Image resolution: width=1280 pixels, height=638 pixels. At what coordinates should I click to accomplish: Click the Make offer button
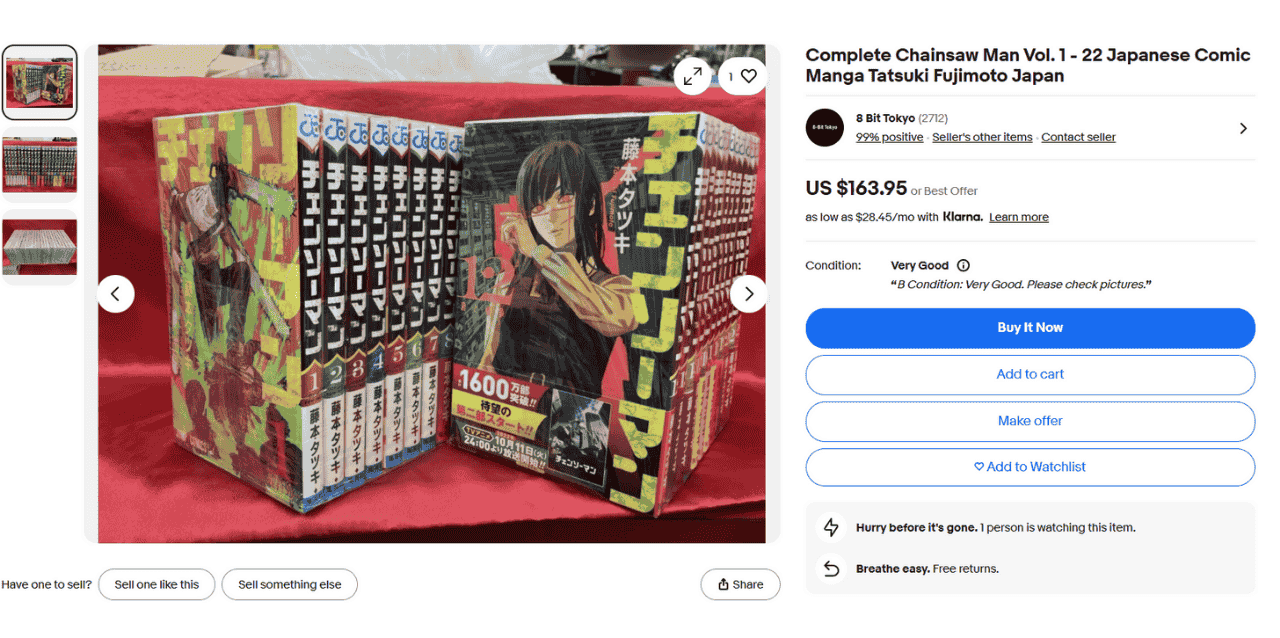[x=1030, y=421]
